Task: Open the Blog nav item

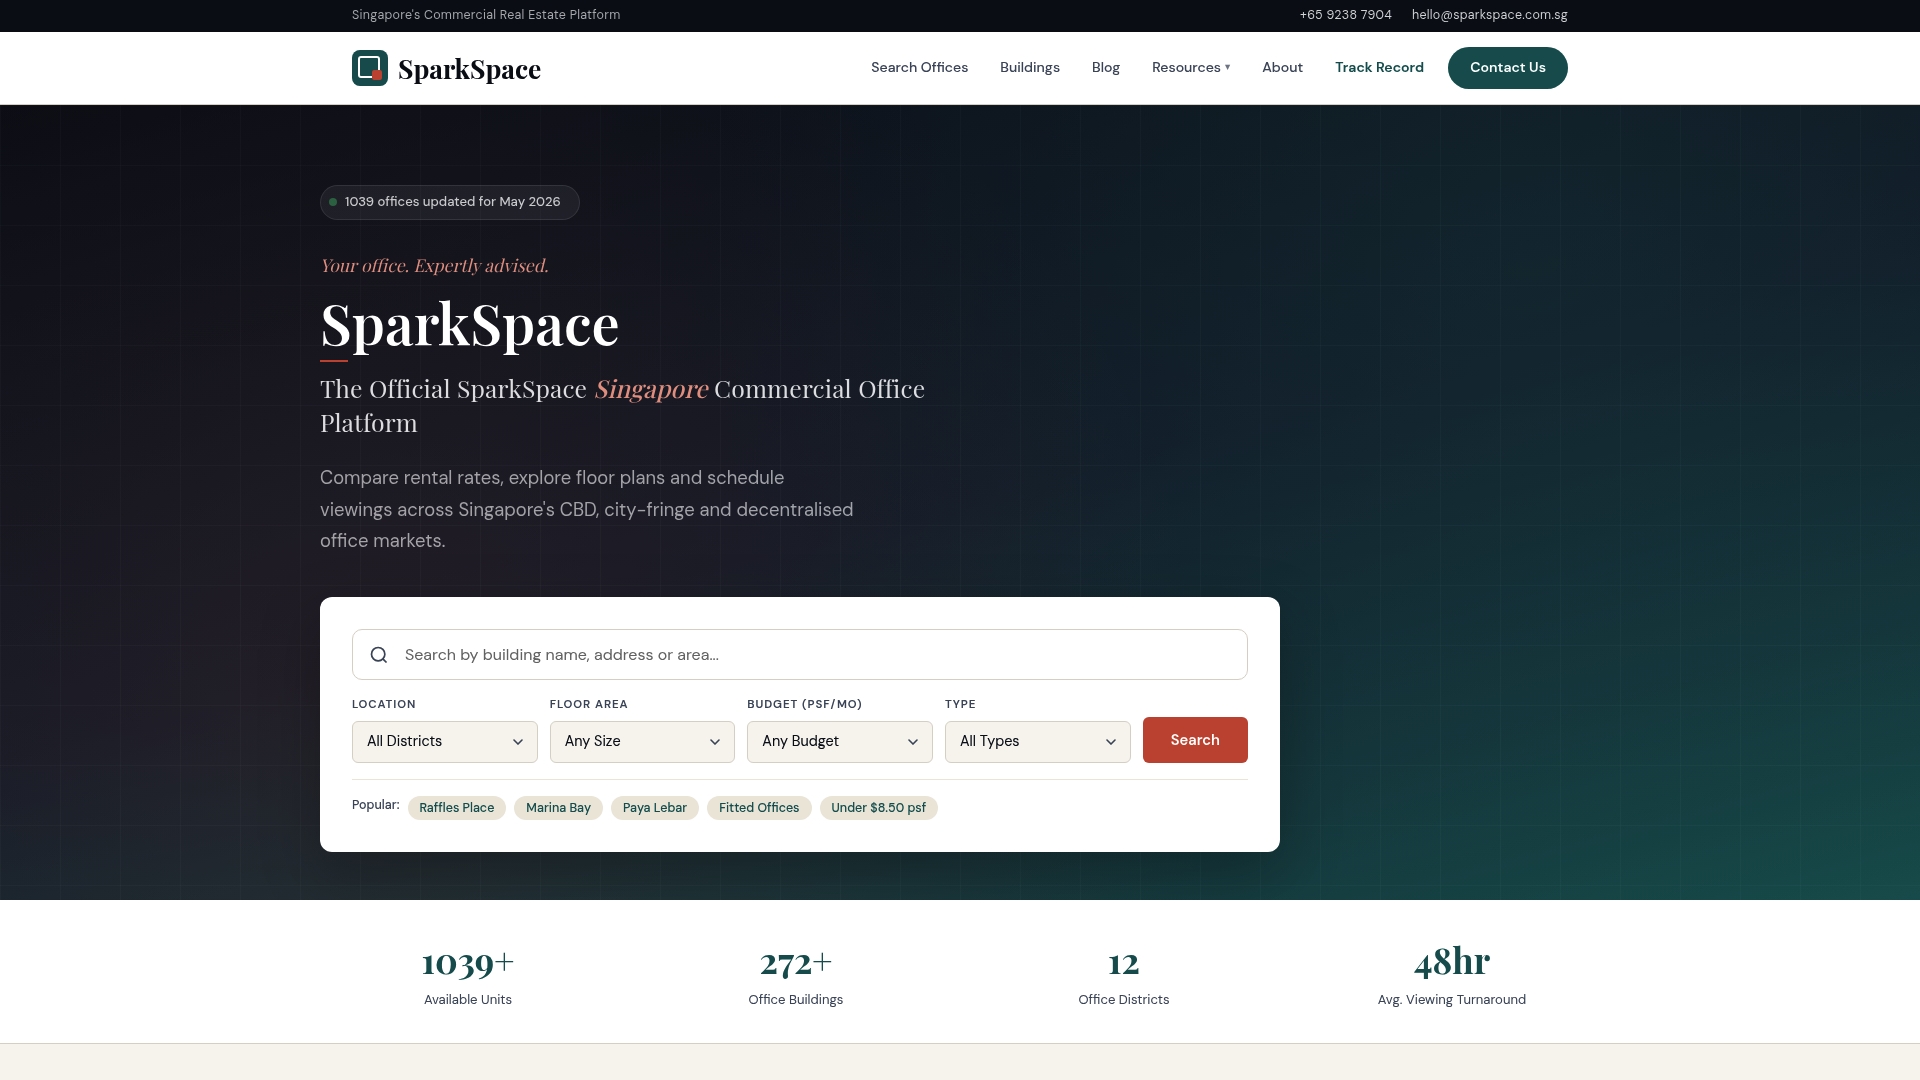Action: point(1106,68)
